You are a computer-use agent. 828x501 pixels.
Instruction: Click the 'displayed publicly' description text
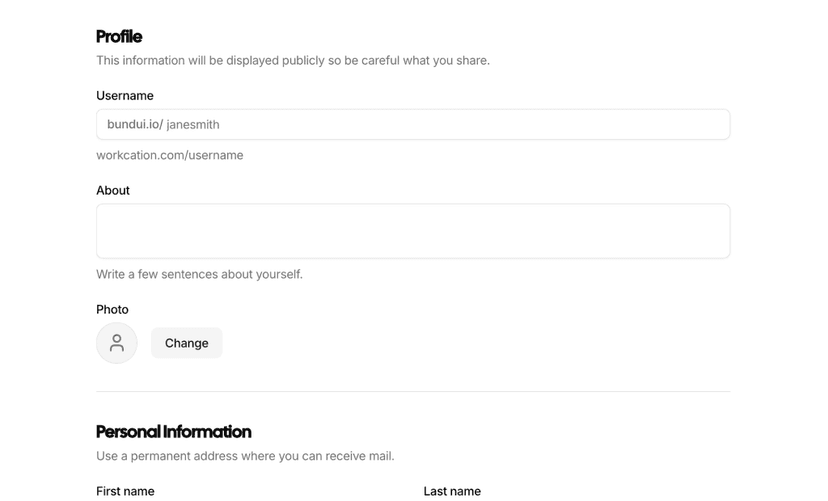(293, 61)
